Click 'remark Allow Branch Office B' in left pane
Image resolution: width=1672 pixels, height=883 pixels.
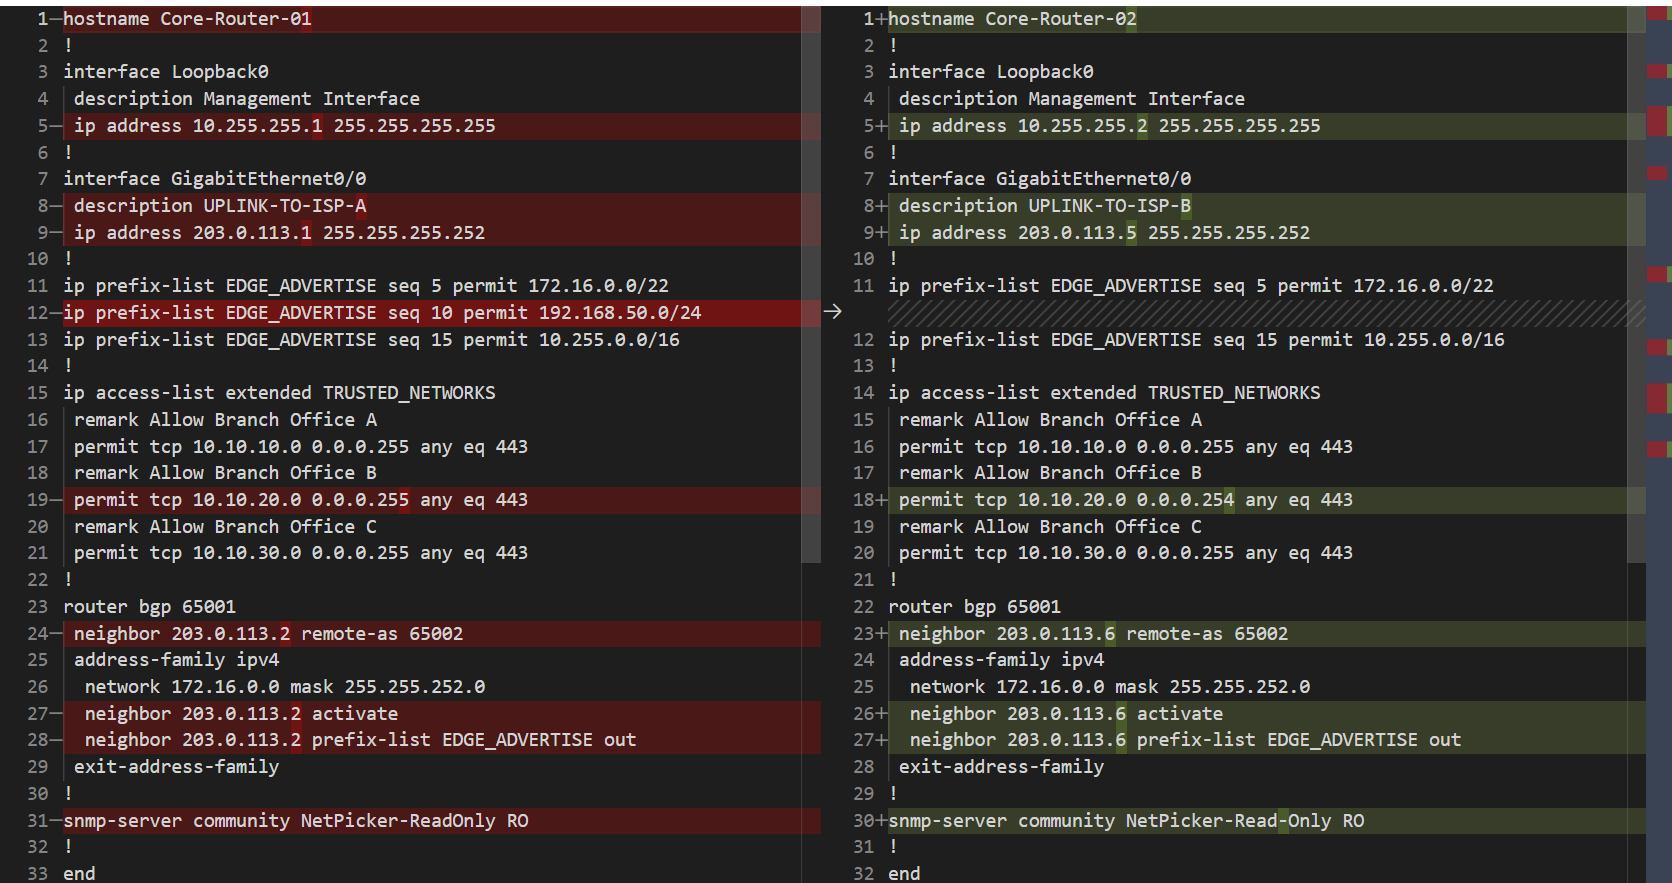pyautogui.click(x=225, y=473)
